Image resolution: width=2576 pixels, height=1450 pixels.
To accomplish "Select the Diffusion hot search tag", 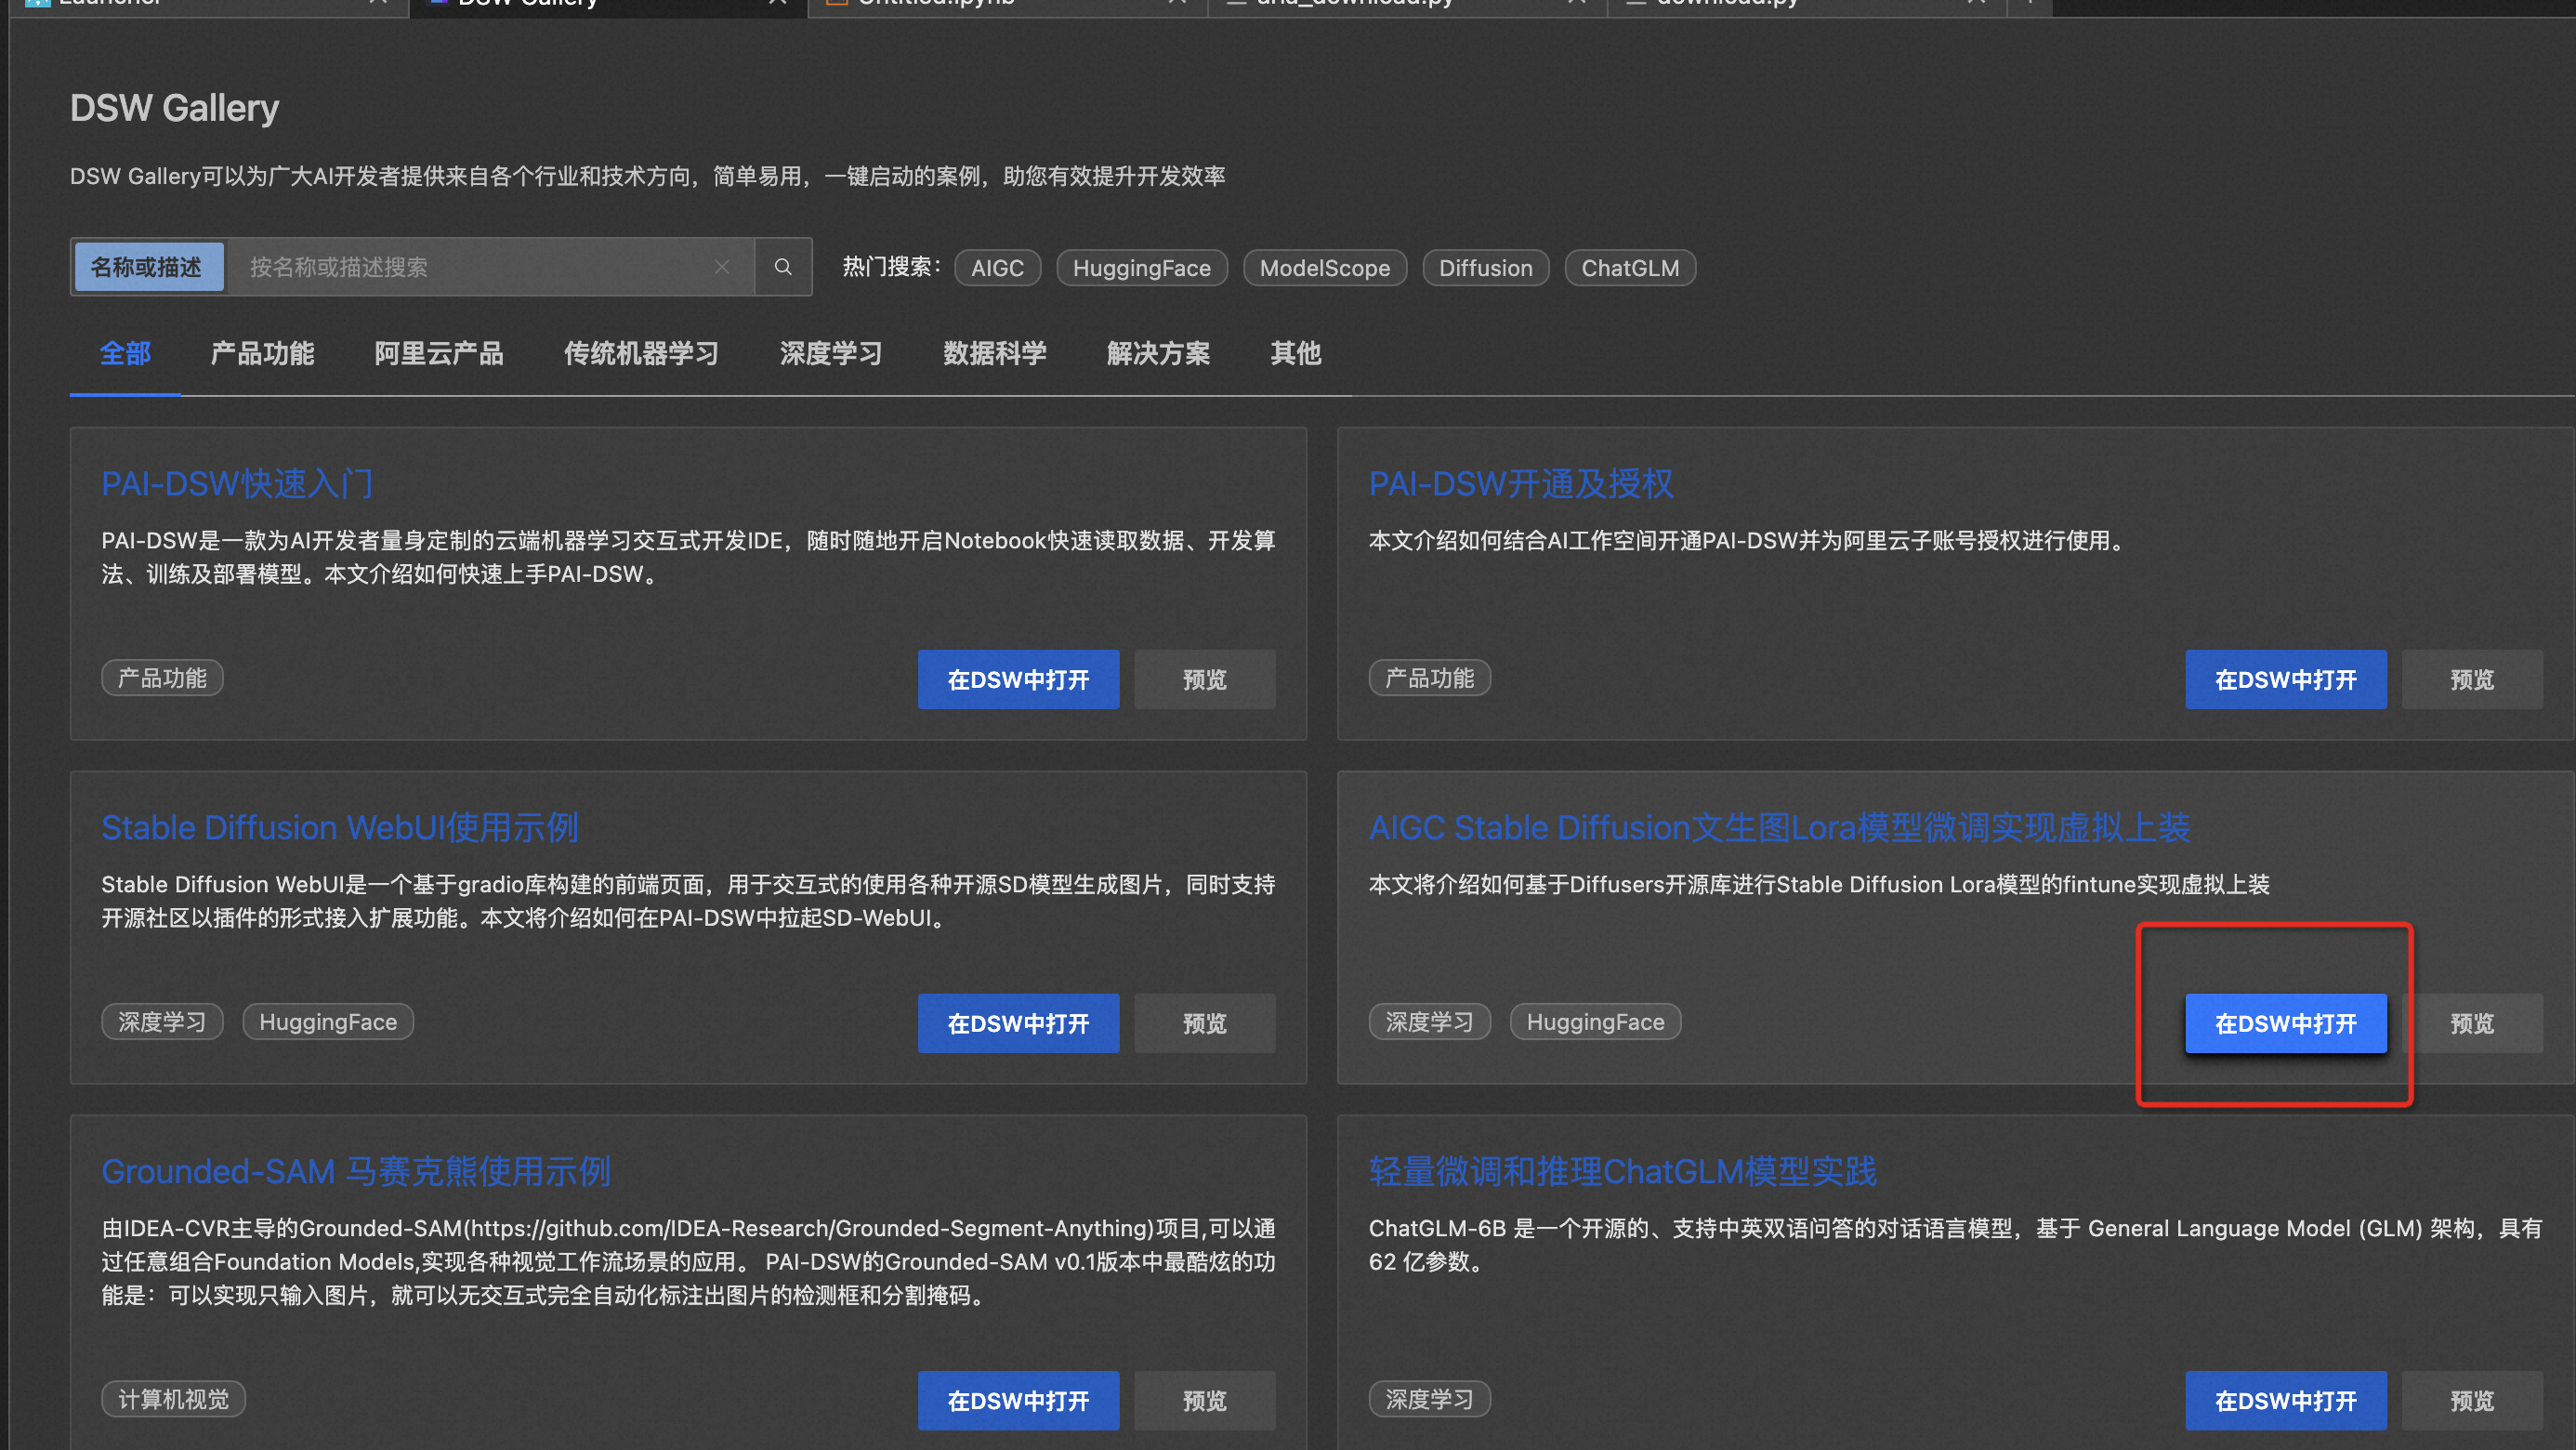I will pyautogui.click(x=1485, y=268).
